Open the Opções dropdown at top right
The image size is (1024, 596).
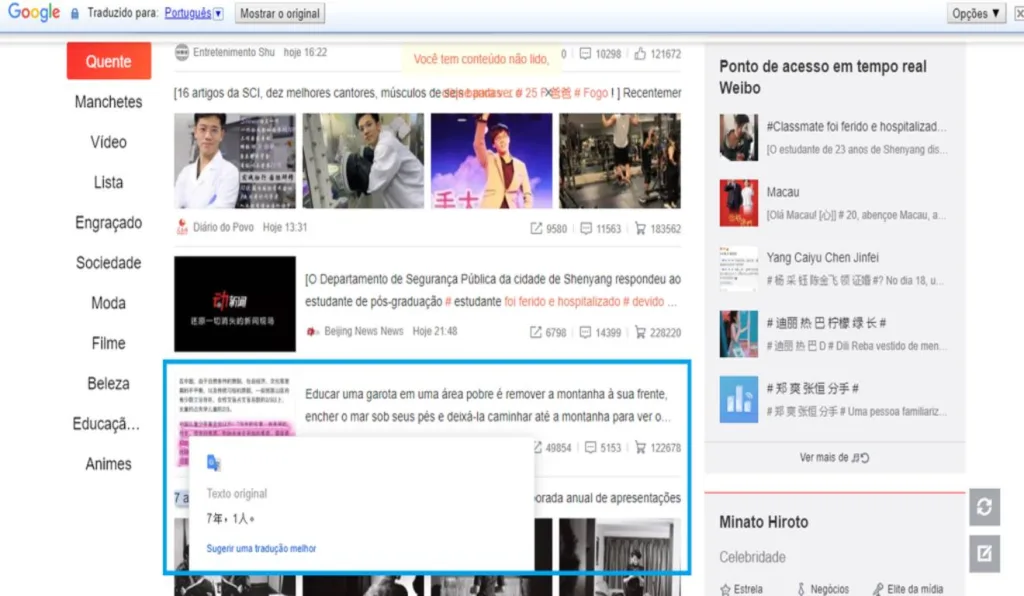pyautogui.click(x=976, y=13)
